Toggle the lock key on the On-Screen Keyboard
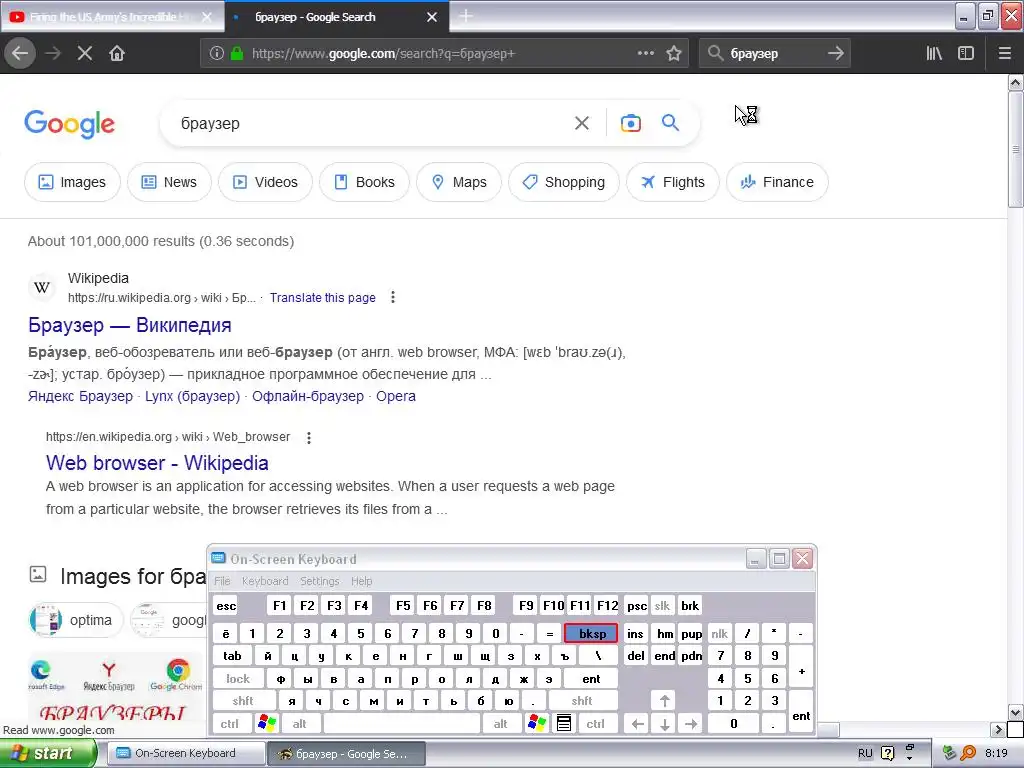Viewport: 1024px width, 768px height. coord(238,679)
